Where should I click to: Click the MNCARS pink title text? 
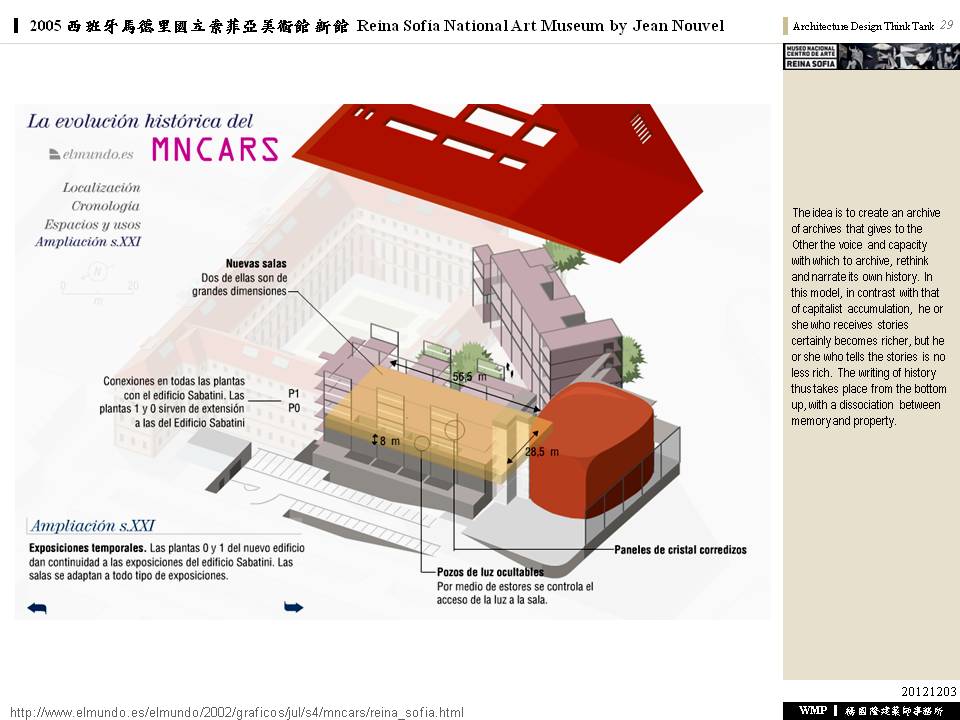click(215, 149)
